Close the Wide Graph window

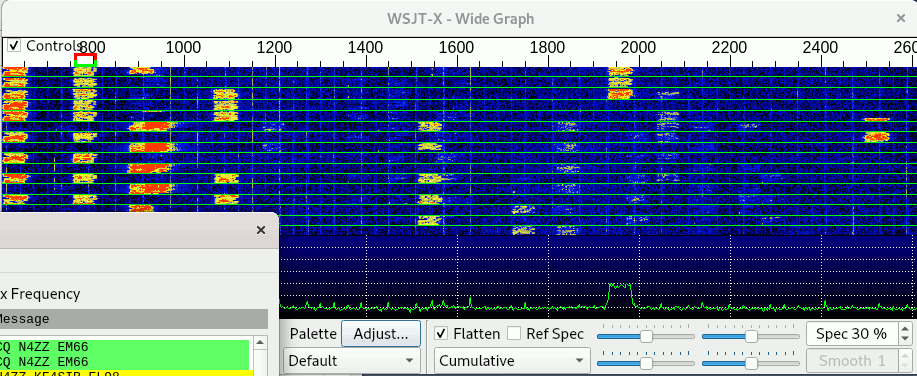pos(901,19)
